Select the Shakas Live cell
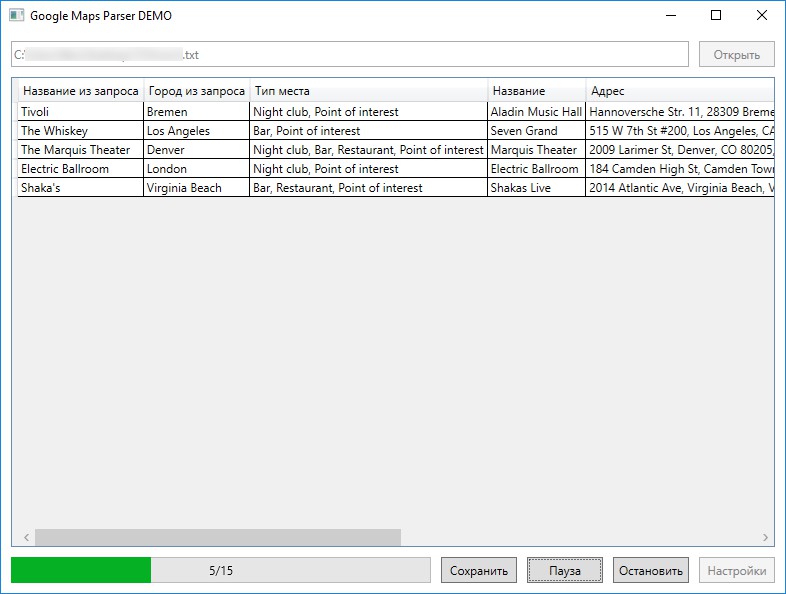The image size is (786, 594). pyautogui.click(x=536, y=187)
